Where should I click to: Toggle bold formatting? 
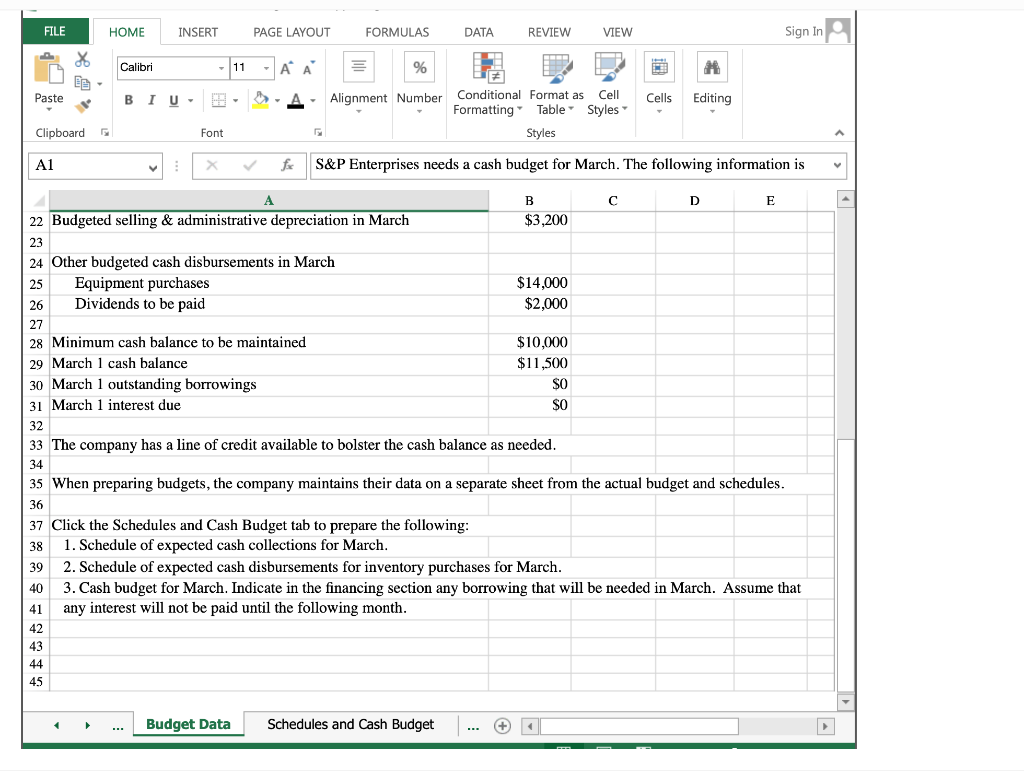click(x=128, y=101)
